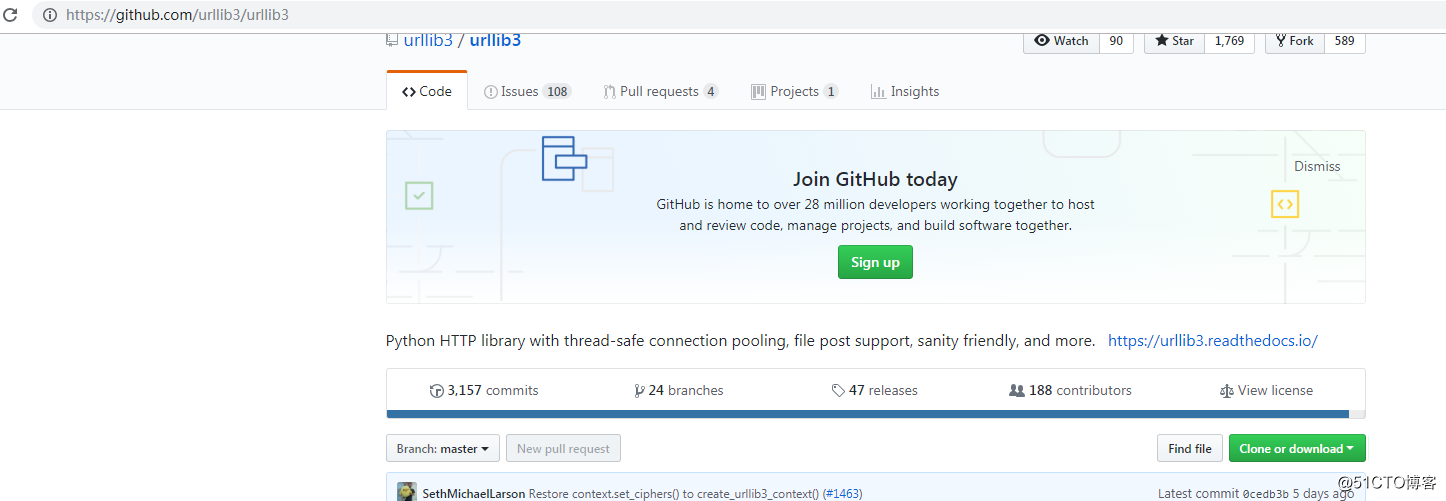Click the Find file button
1446x501 pixels.
(x=1189, y=448)
